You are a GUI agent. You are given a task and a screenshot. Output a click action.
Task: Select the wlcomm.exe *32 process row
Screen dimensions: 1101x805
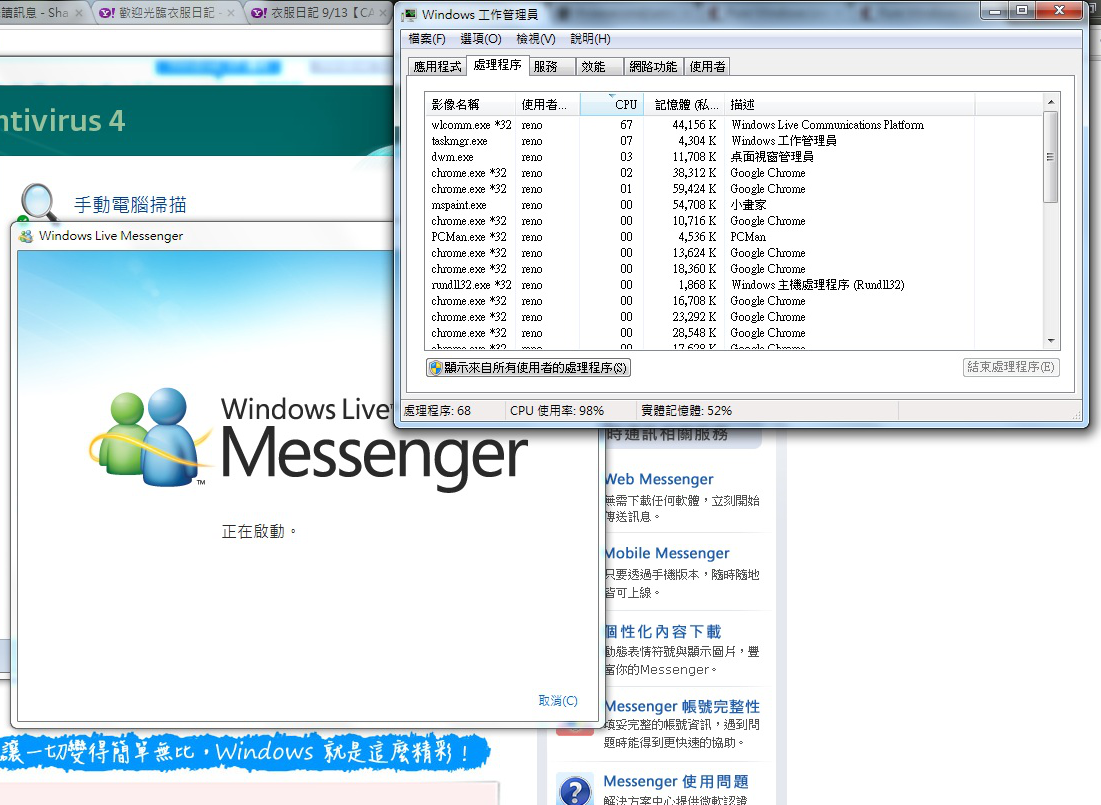click(x=734, y=125)
